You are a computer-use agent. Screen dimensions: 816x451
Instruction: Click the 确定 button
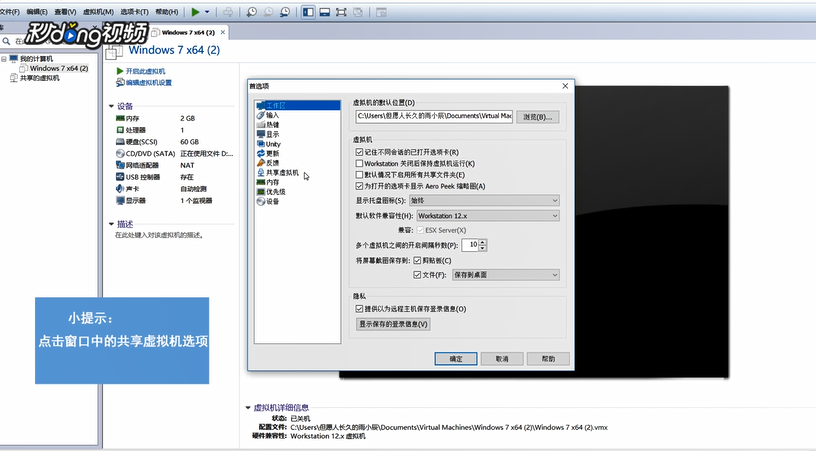pos(456,358)
